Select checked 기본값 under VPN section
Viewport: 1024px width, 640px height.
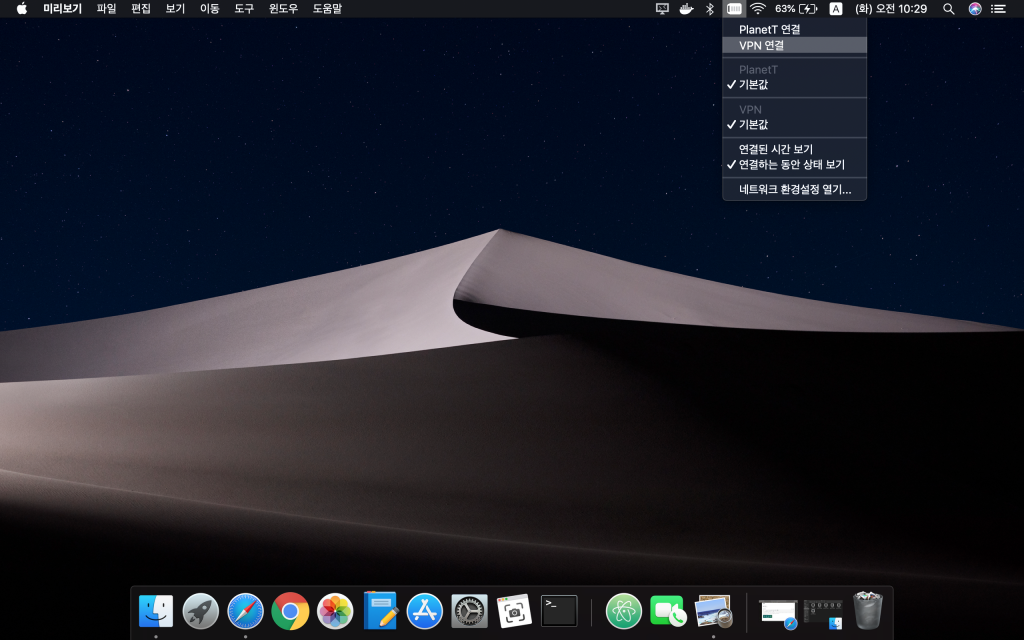click(x=794, y=124)
